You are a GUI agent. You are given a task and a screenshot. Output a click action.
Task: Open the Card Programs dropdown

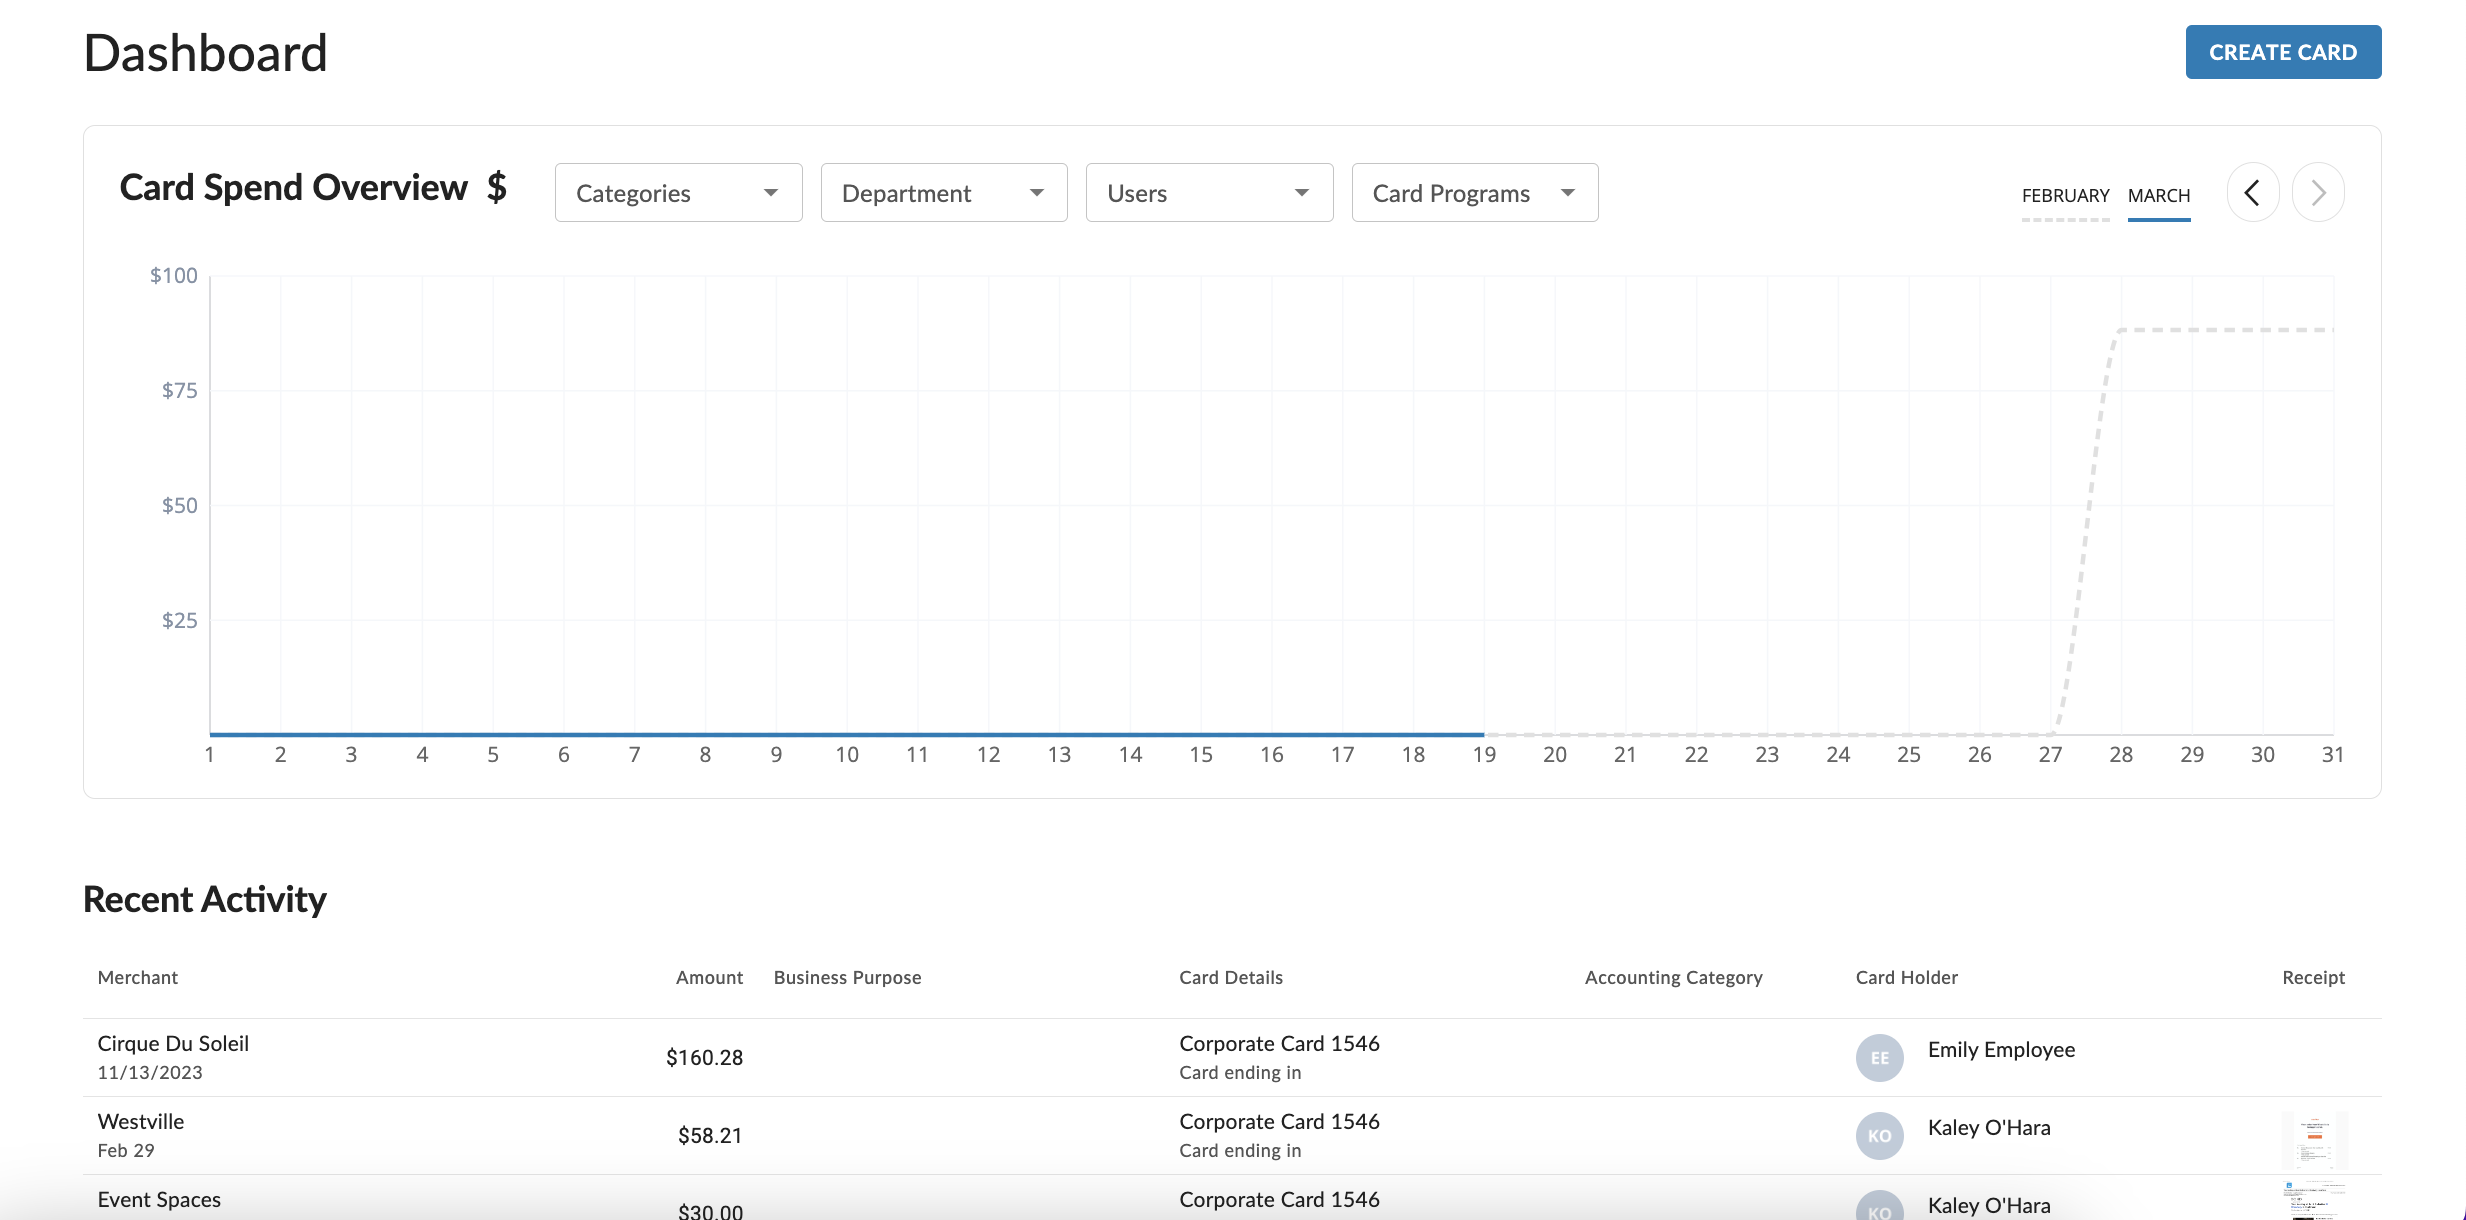(1474, 193)
